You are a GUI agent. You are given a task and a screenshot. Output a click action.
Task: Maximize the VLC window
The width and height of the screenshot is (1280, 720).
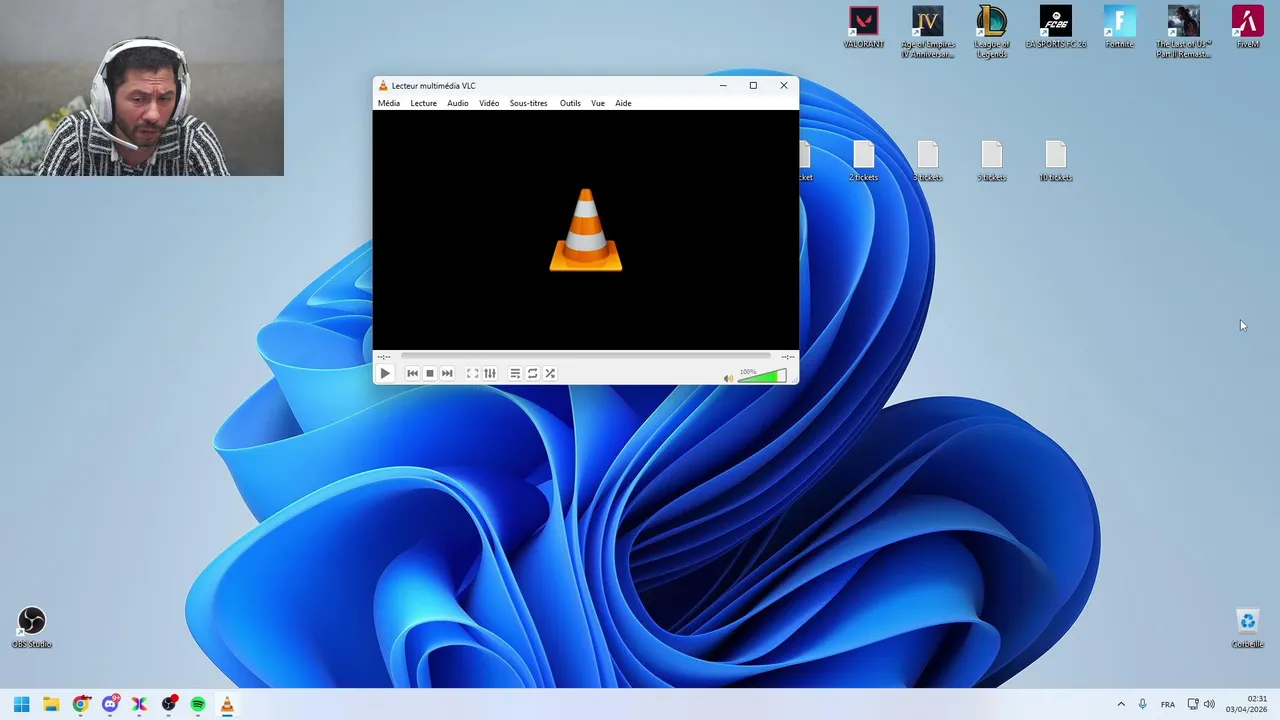[x=753, y=85]
